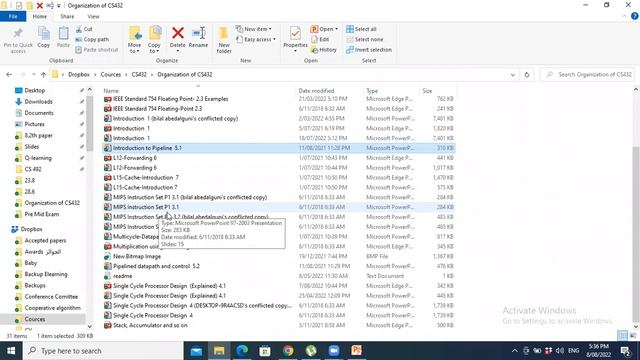
Task: Expand New item dropdown
Action: (x=253, y=29)
